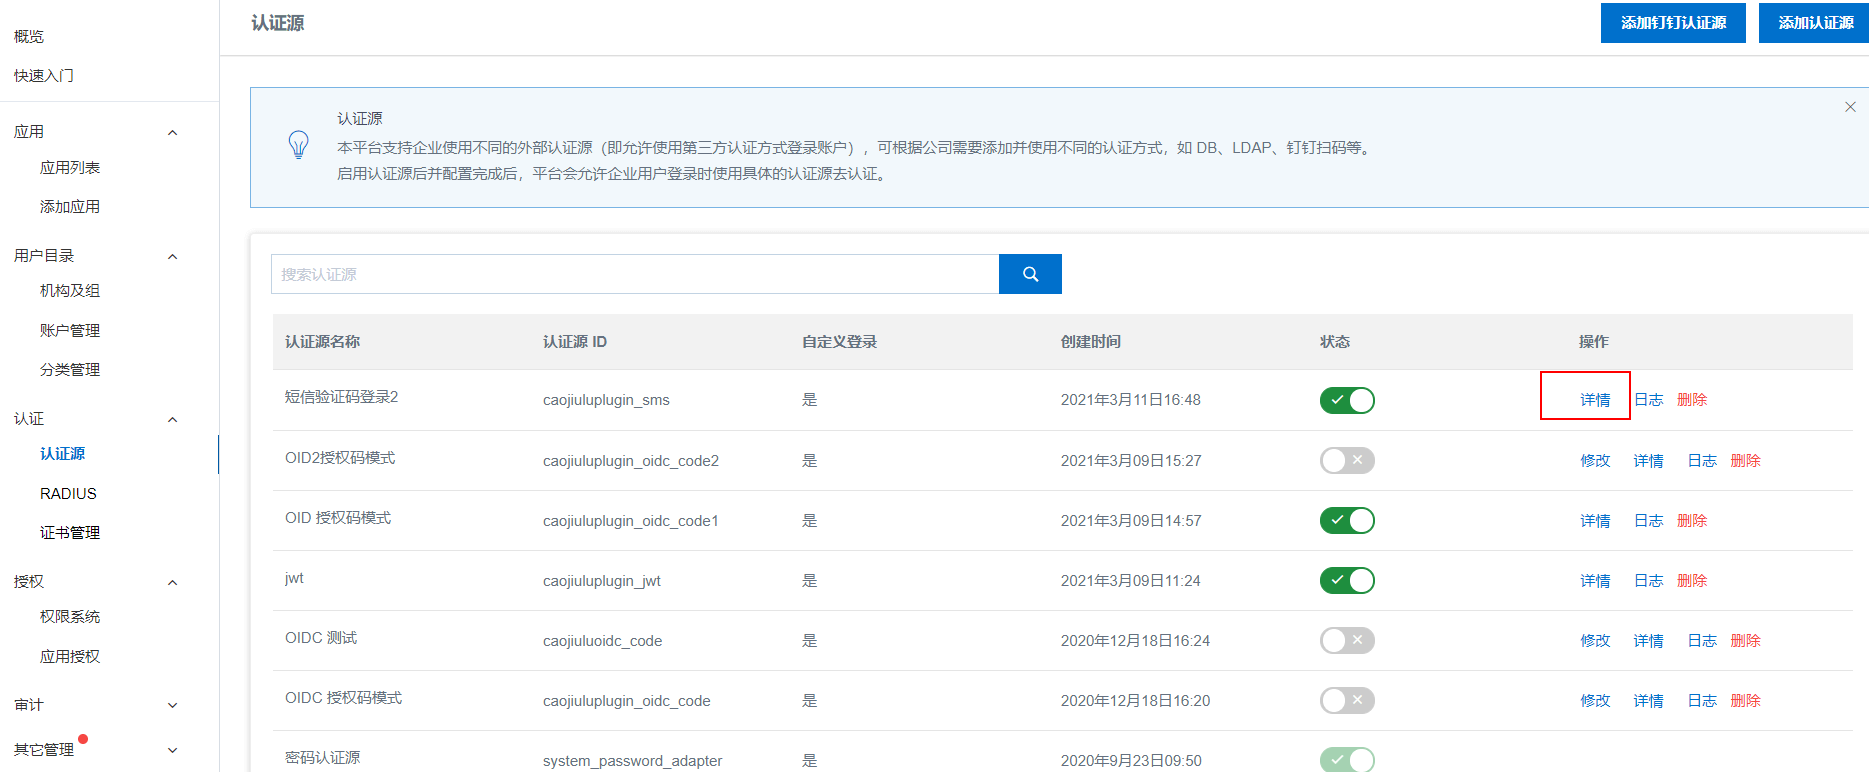Collapse the 用户目录 sidebar group
The height and width of the screenshot is (772, 1869).
[172, 256]
